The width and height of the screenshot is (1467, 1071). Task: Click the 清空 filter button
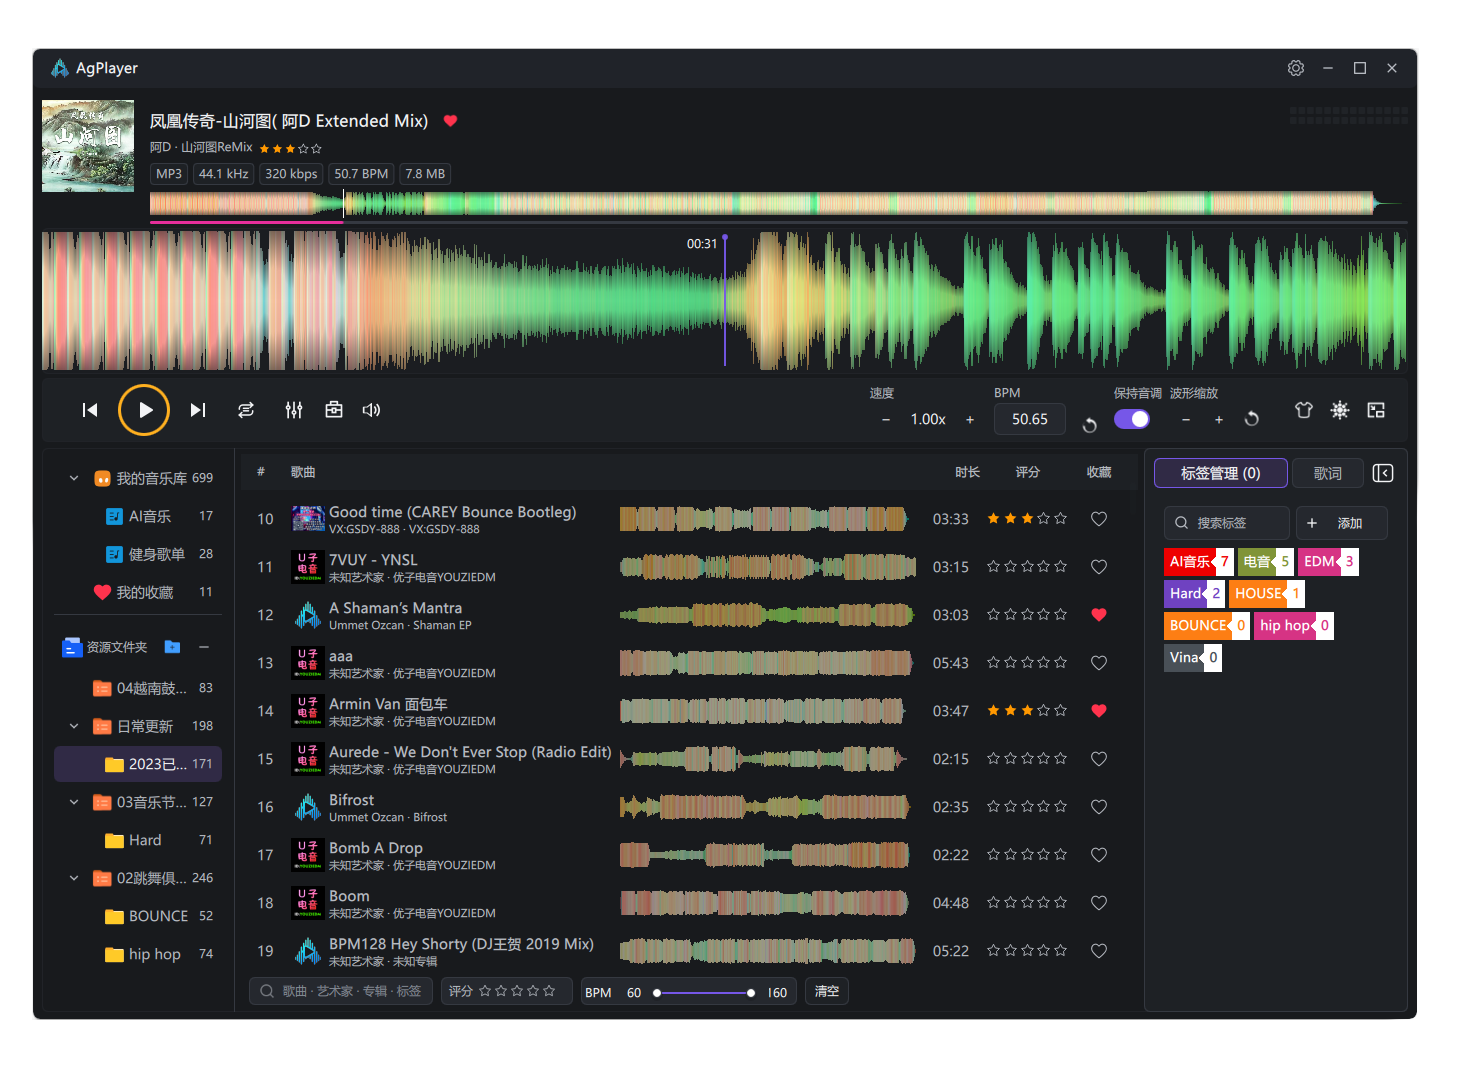(827, 991)
